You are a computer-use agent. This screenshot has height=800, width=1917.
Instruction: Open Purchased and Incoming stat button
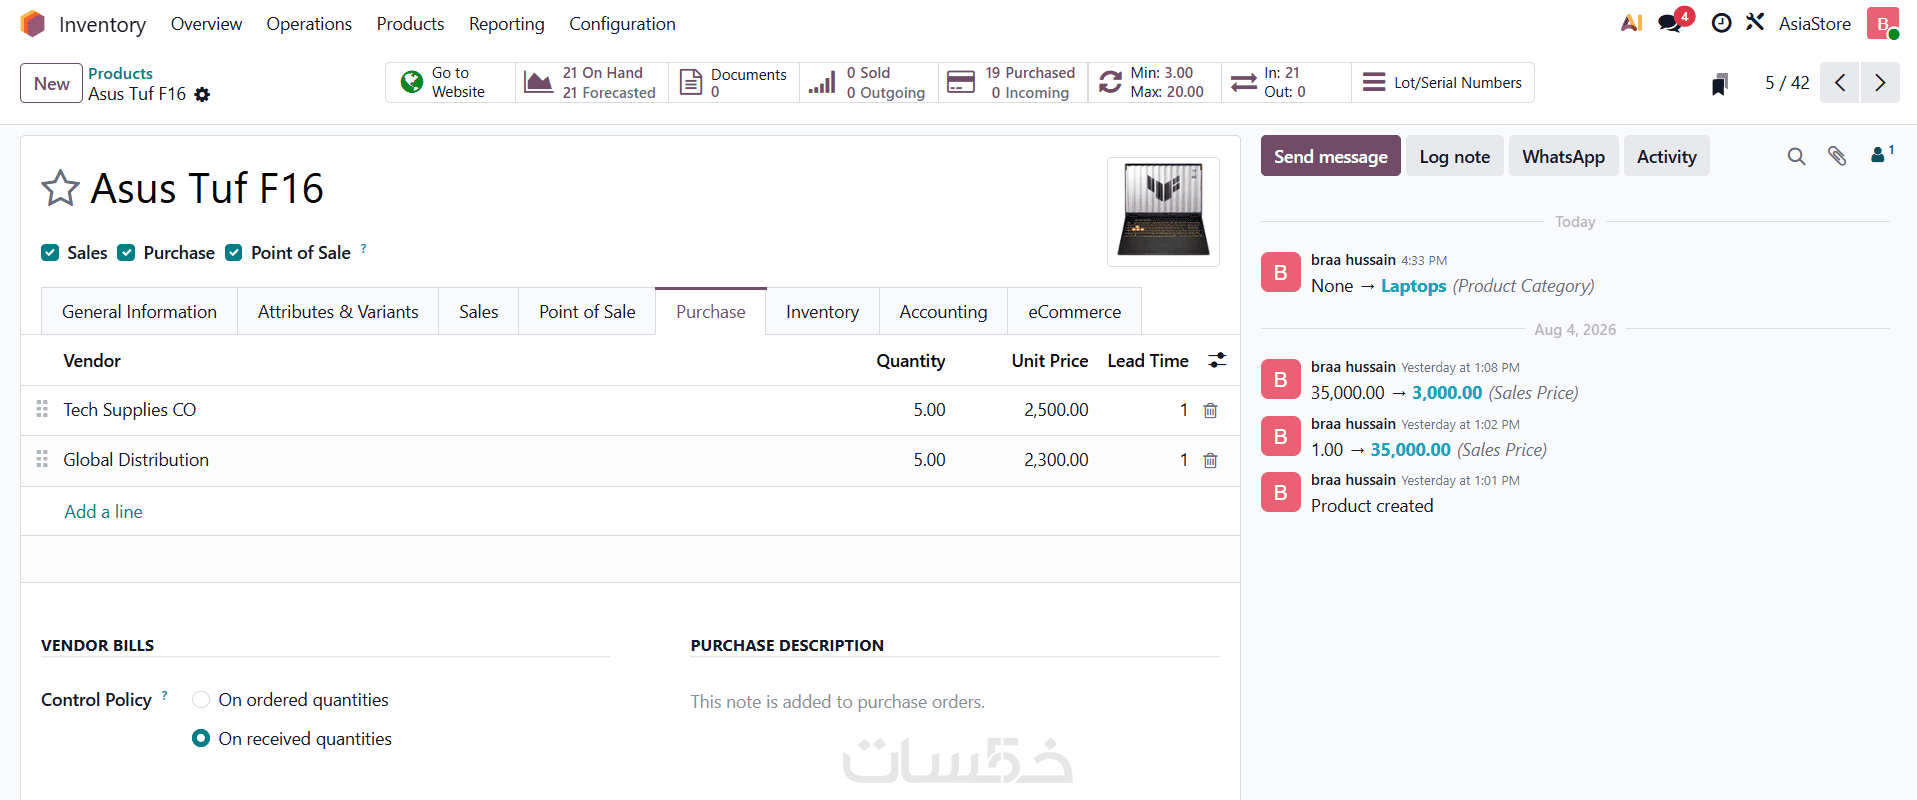(1013, 83)
